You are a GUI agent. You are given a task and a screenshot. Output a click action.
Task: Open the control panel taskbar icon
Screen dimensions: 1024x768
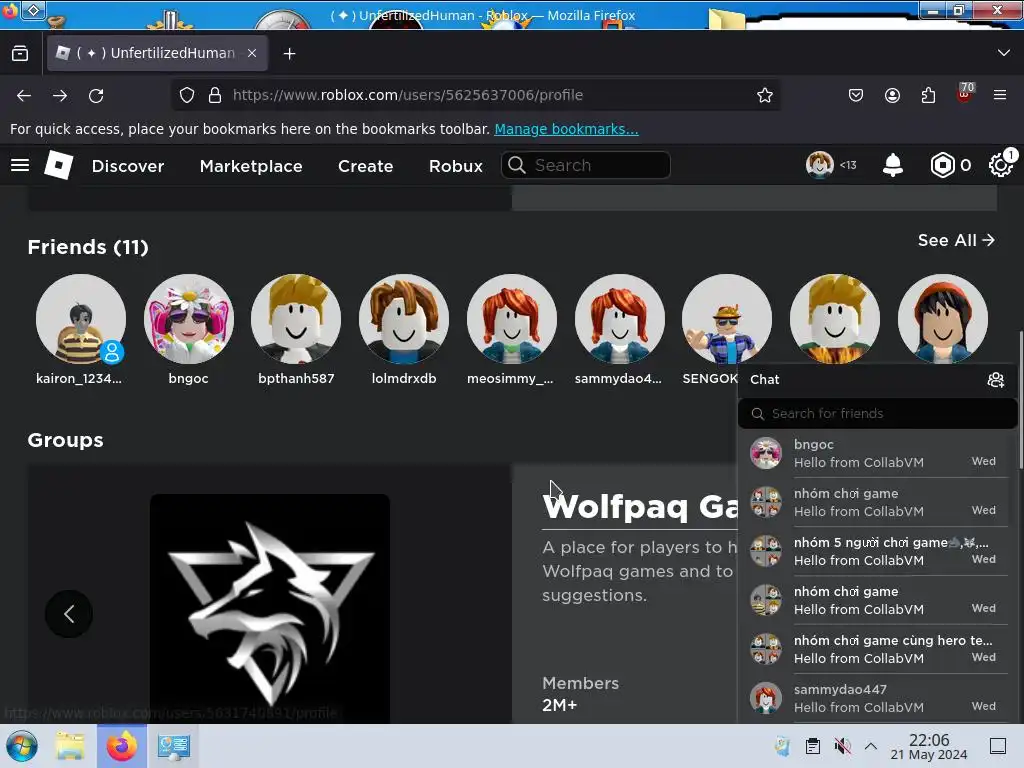pos(174,746)
